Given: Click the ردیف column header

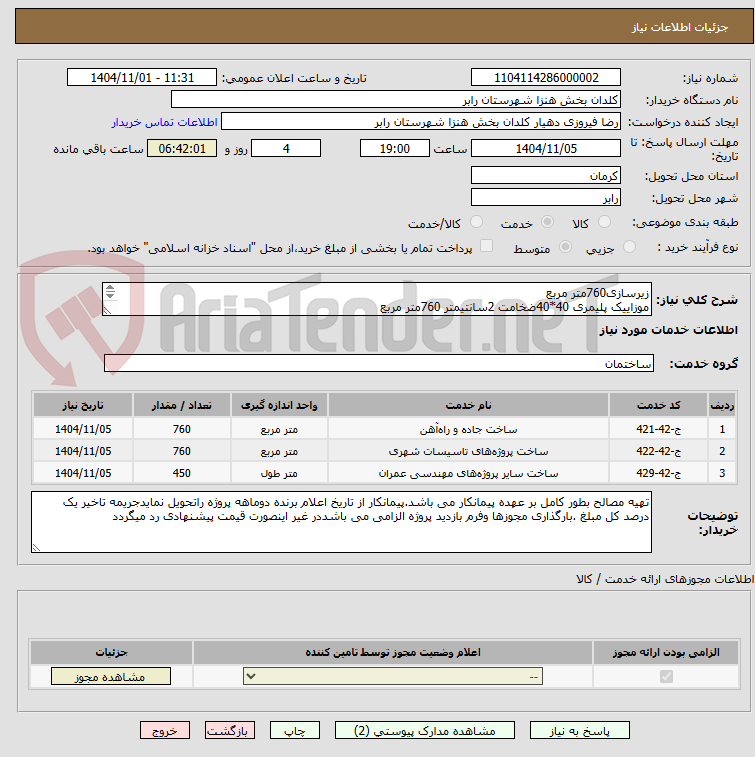Looking at the screenshot, I should coord(722,405).
